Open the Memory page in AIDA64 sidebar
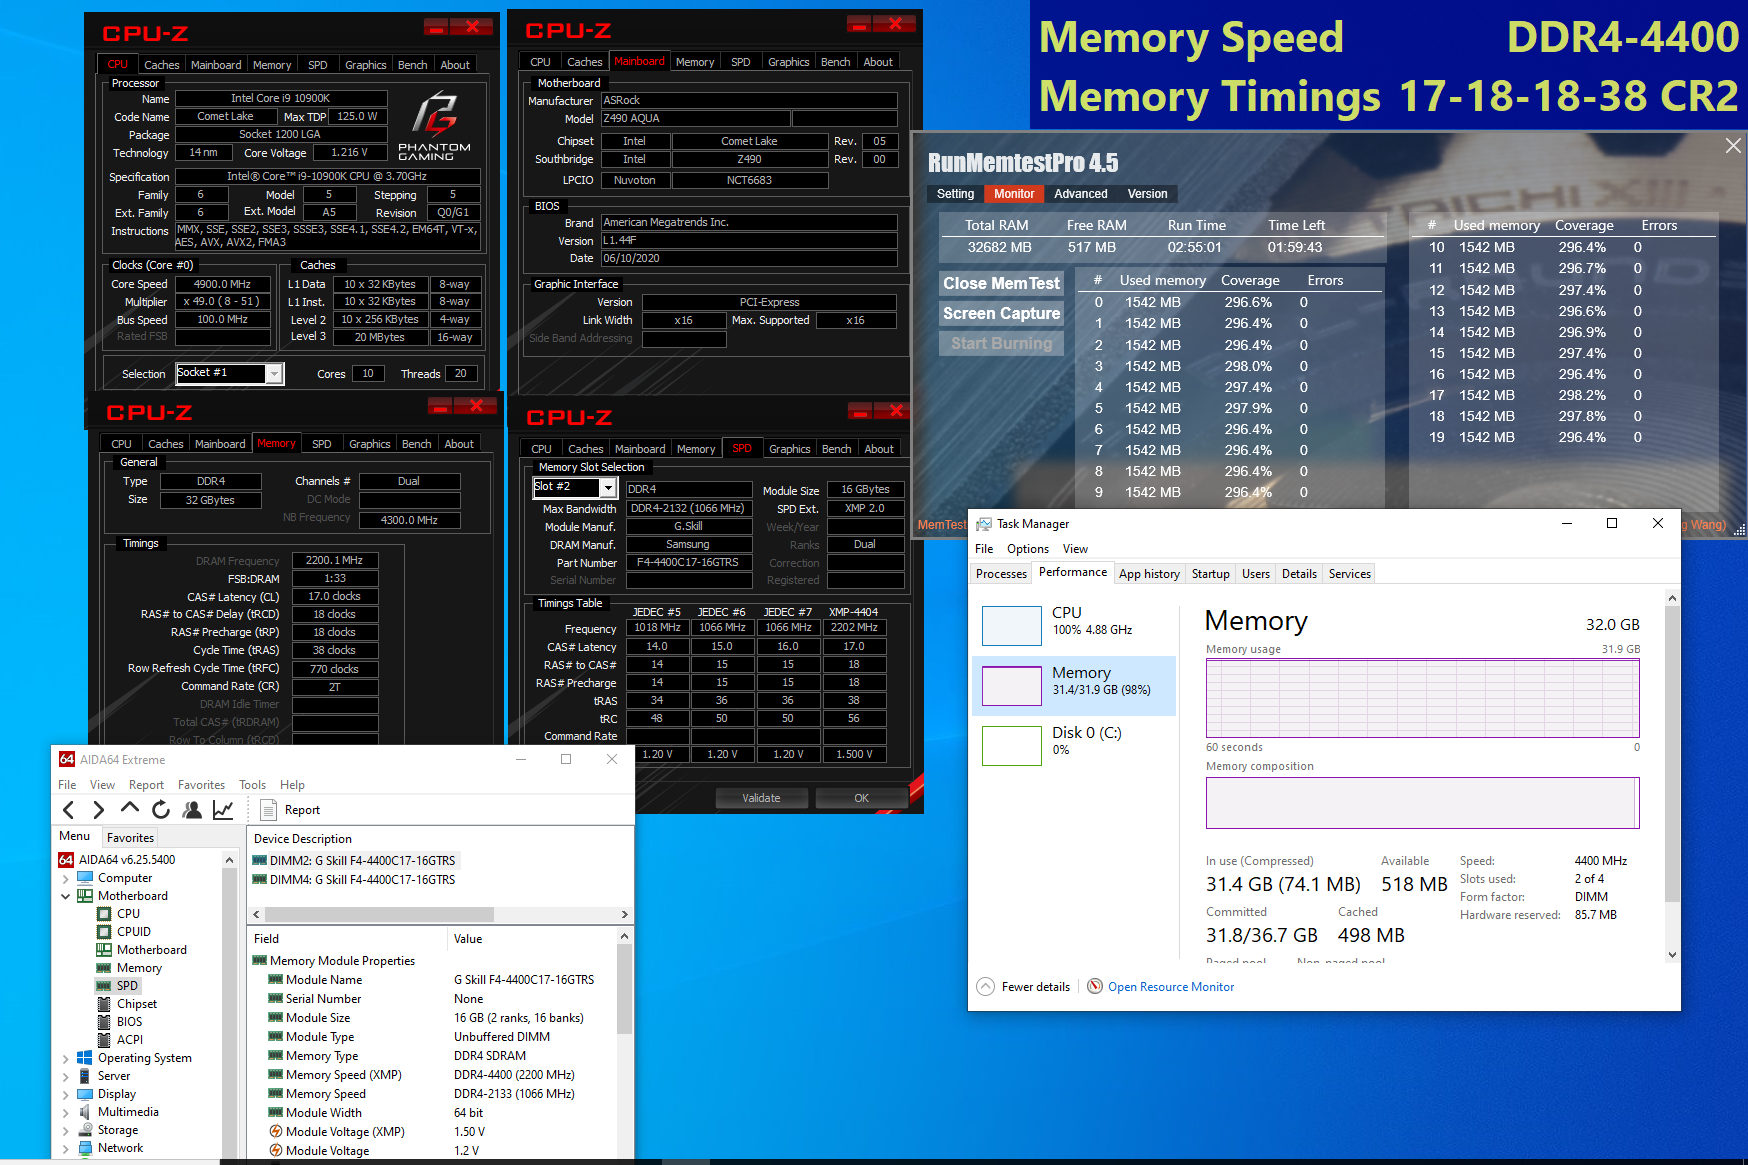Viewport: 1748px width, 1165px height. point(138,967)
